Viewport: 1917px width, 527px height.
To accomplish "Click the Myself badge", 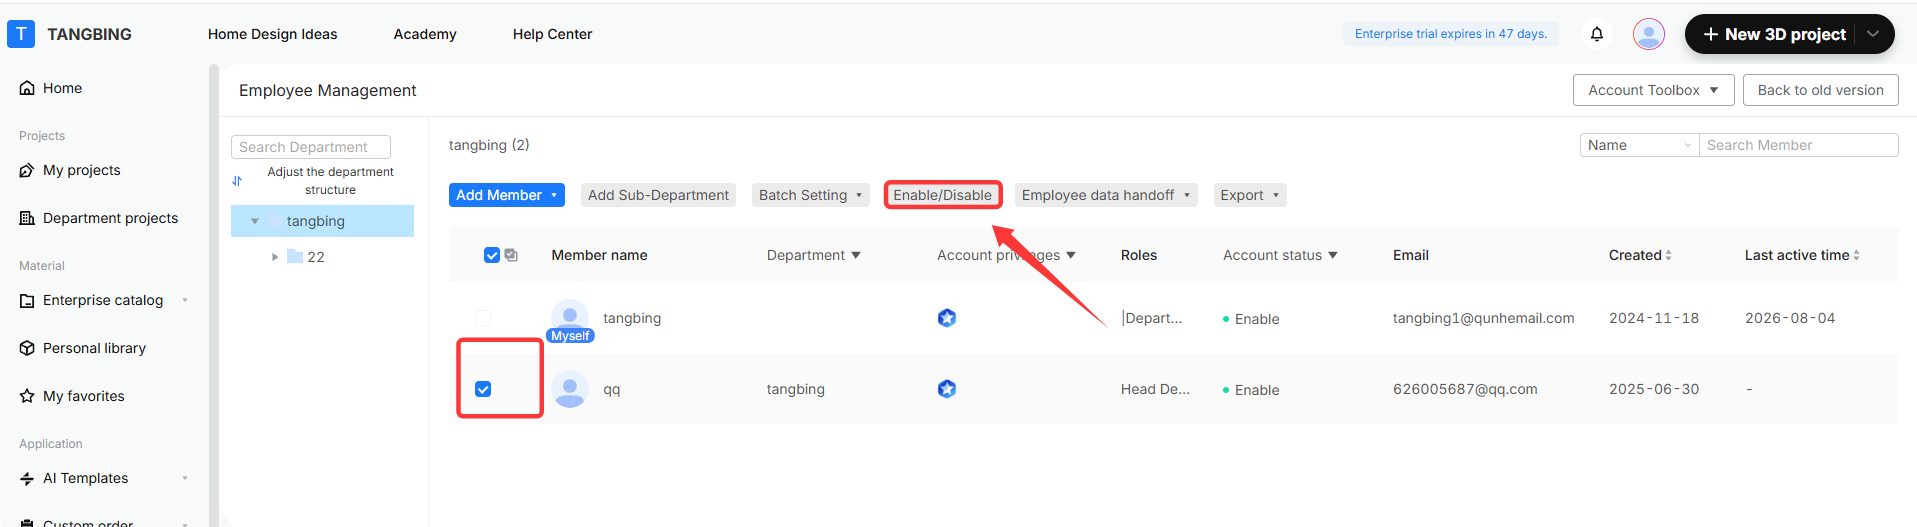I will [570, 336].
